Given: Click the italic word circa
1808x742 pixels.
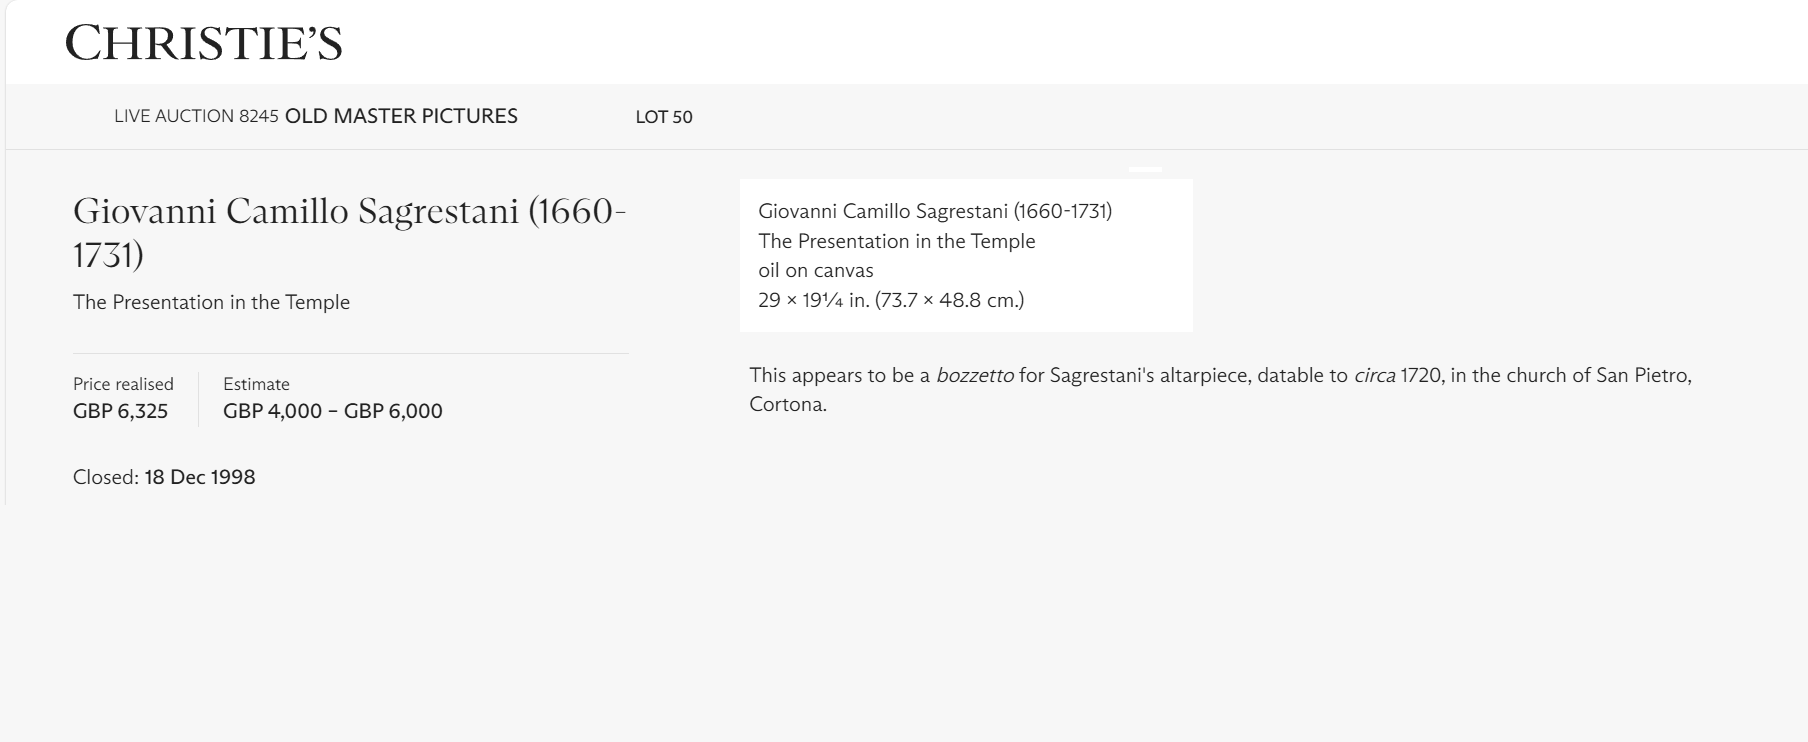Looking at the screenshot, I should point(1374,376).
